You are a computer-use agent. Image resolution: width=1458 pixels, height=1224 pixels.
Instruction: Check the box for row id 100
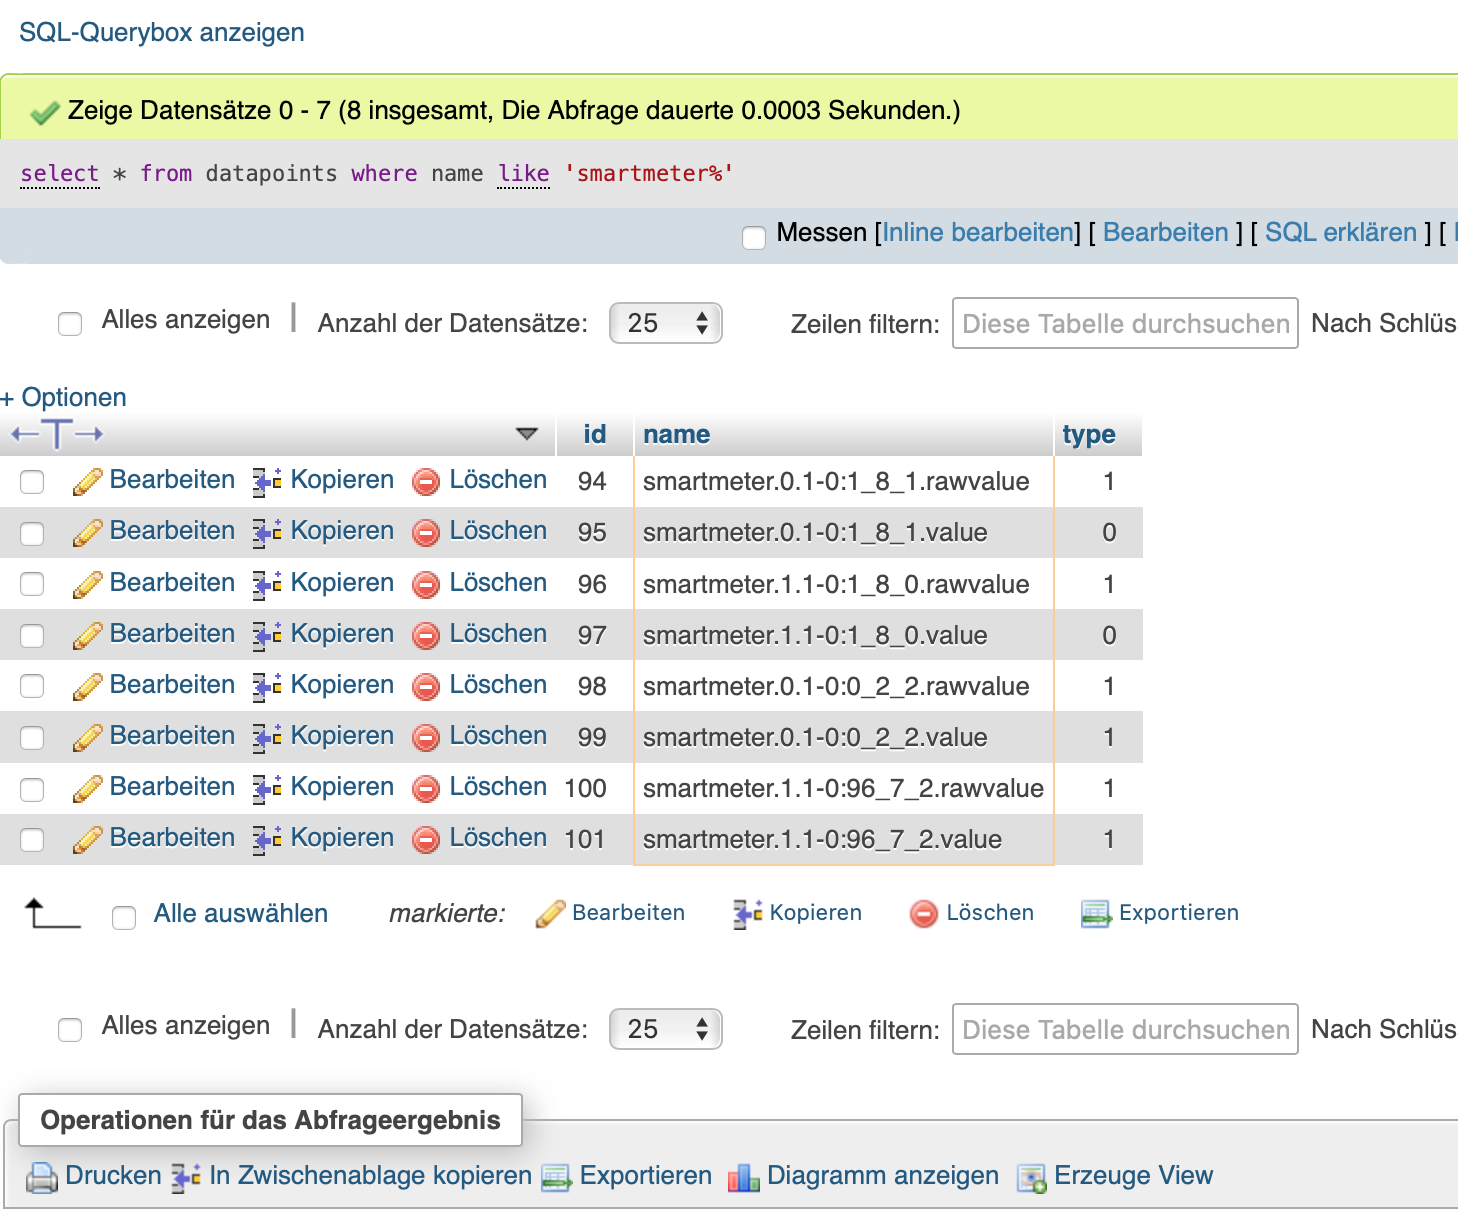point(32,789)
